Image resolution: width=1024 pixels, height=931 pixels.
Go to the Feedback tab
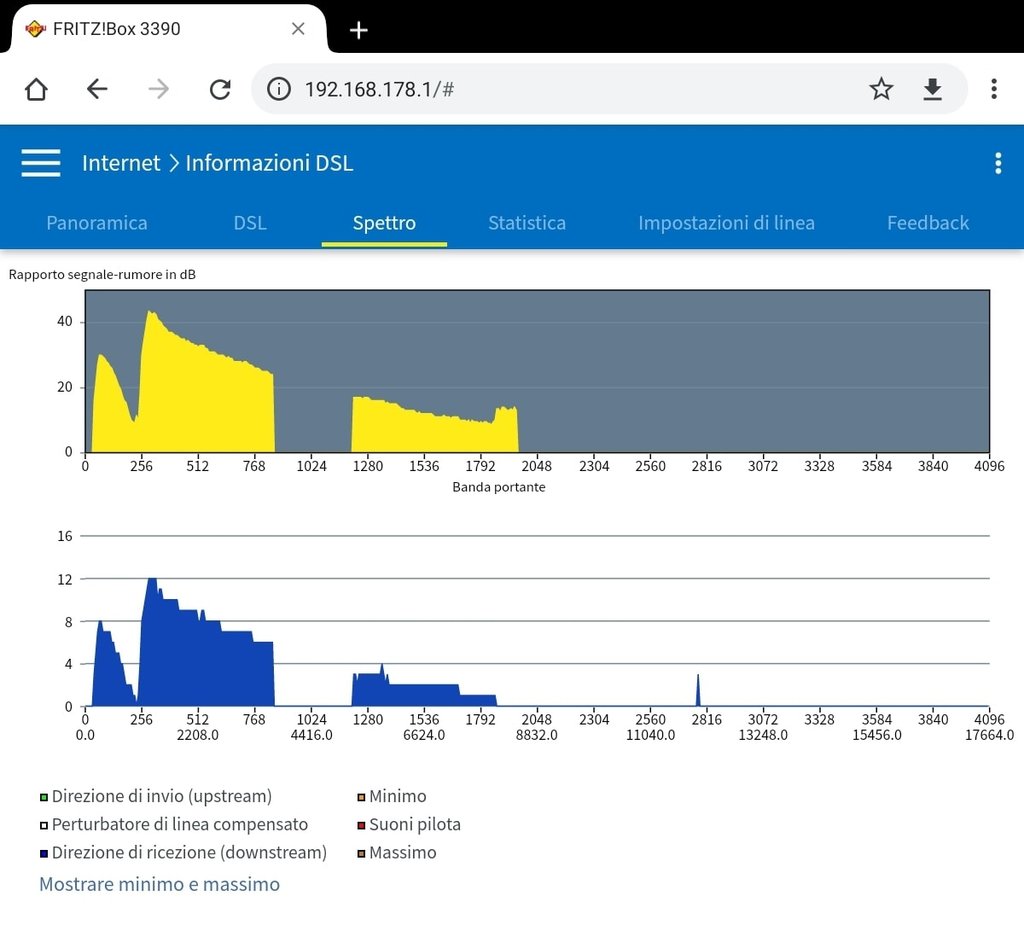click(928, 223)
